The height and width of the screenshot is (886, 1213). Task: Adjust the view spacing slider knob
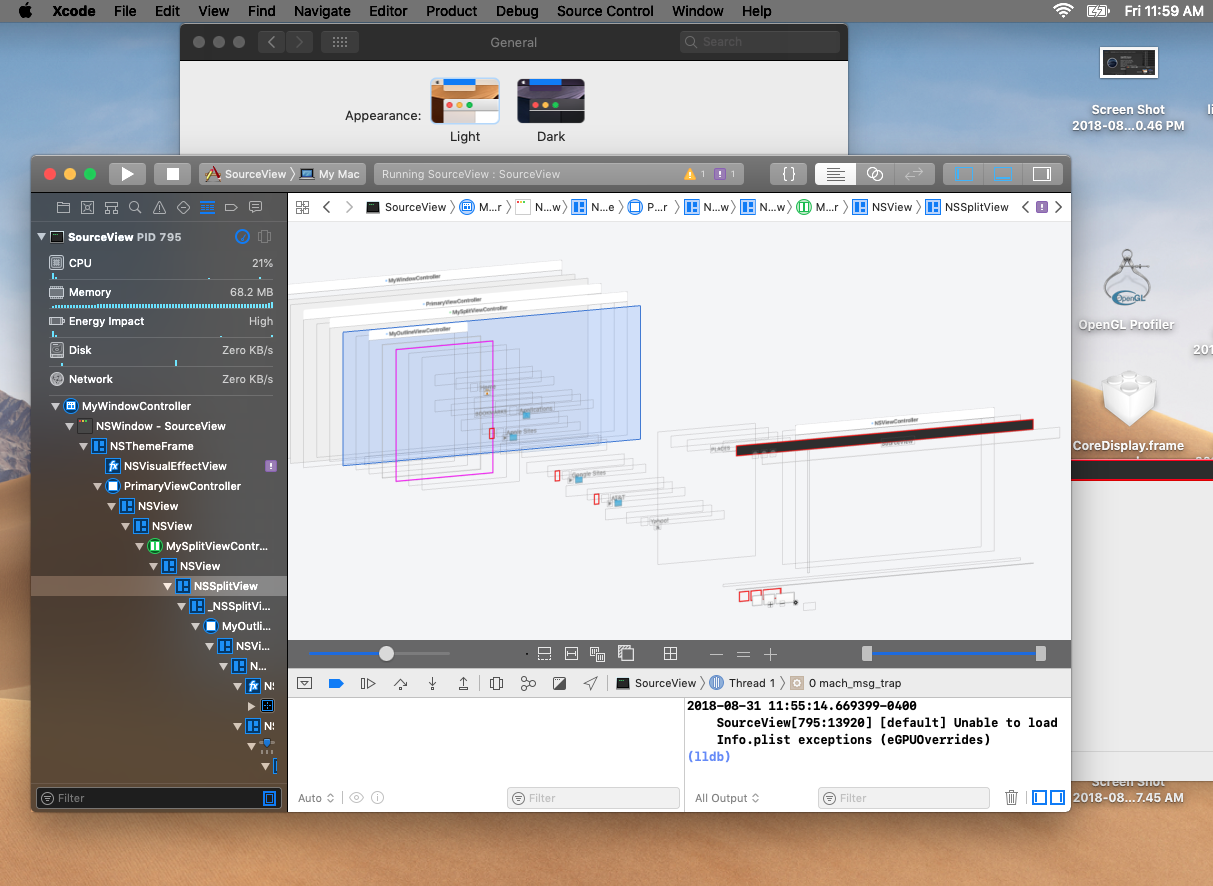[x=386, y=653]
